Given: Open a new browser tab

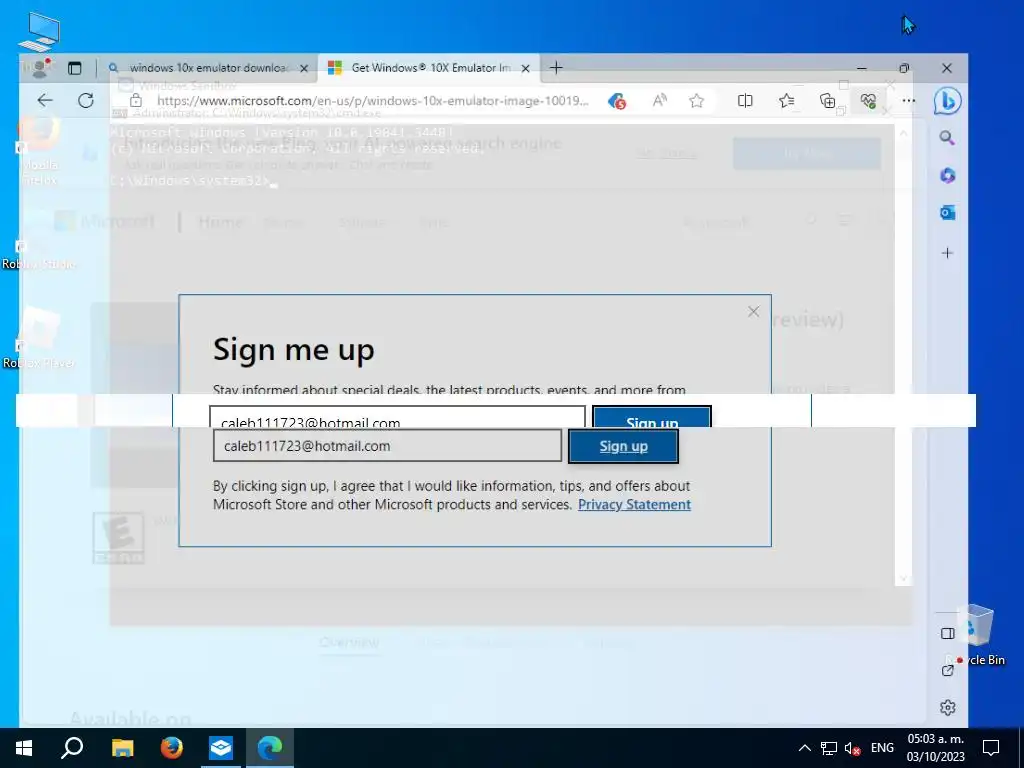Looking at the screenshot, I should (556, 68).
